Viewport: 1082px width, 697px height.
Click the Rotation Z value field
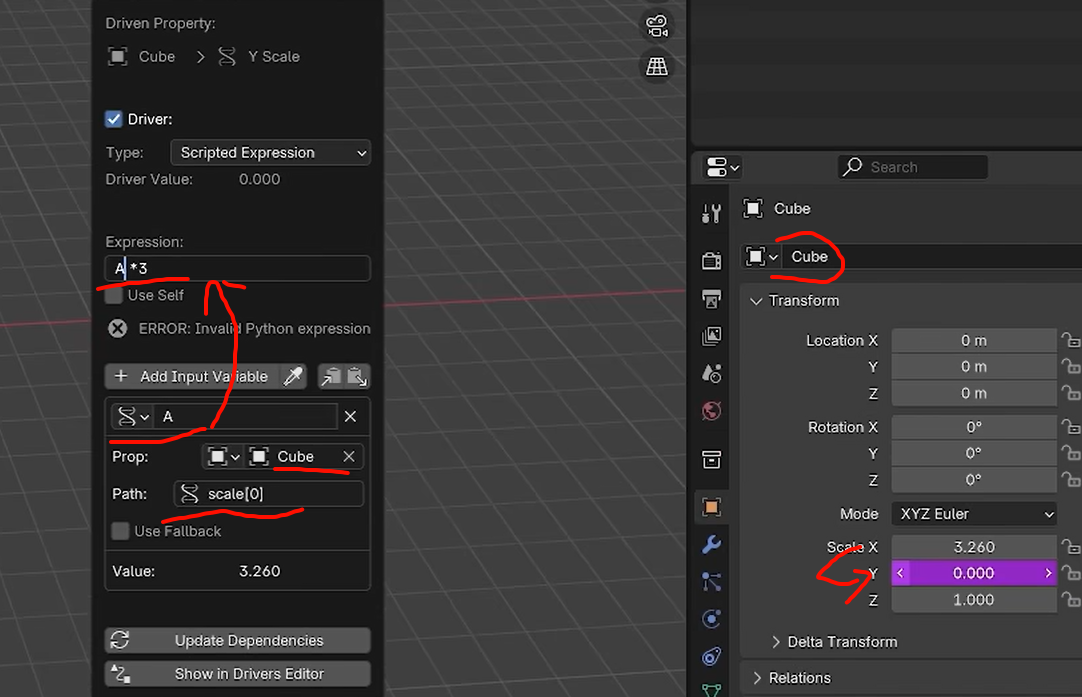coord(974,480)
